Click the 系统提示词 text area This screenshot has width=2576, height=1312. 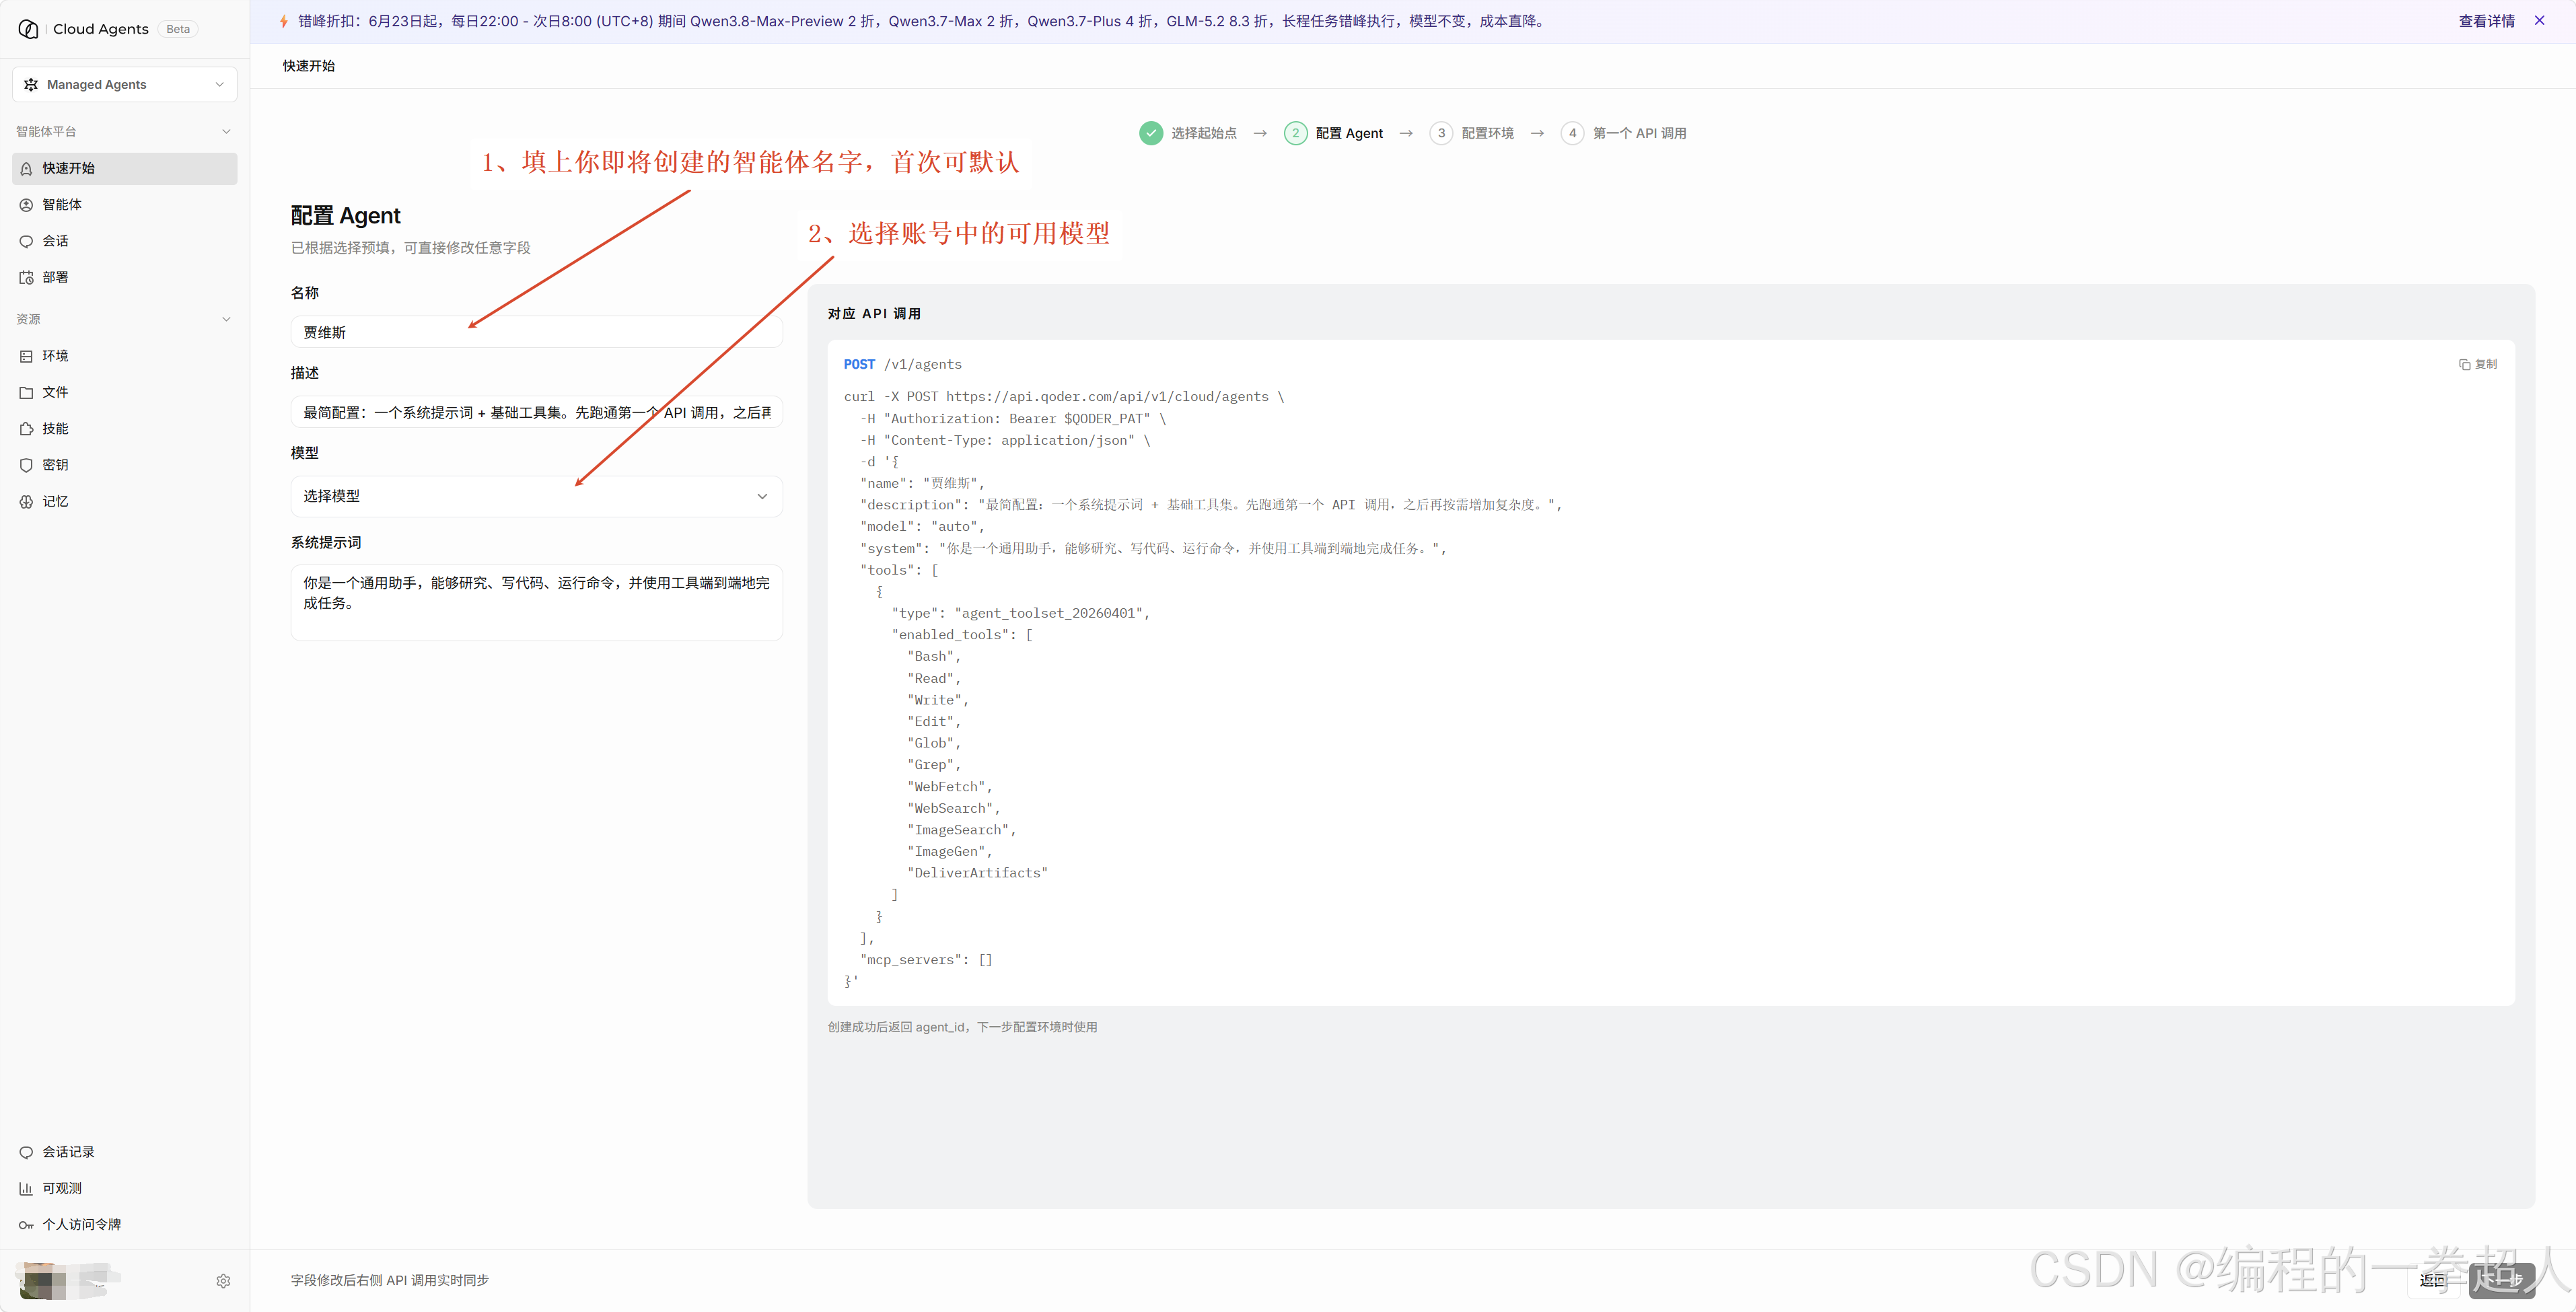tap(536, 602)
